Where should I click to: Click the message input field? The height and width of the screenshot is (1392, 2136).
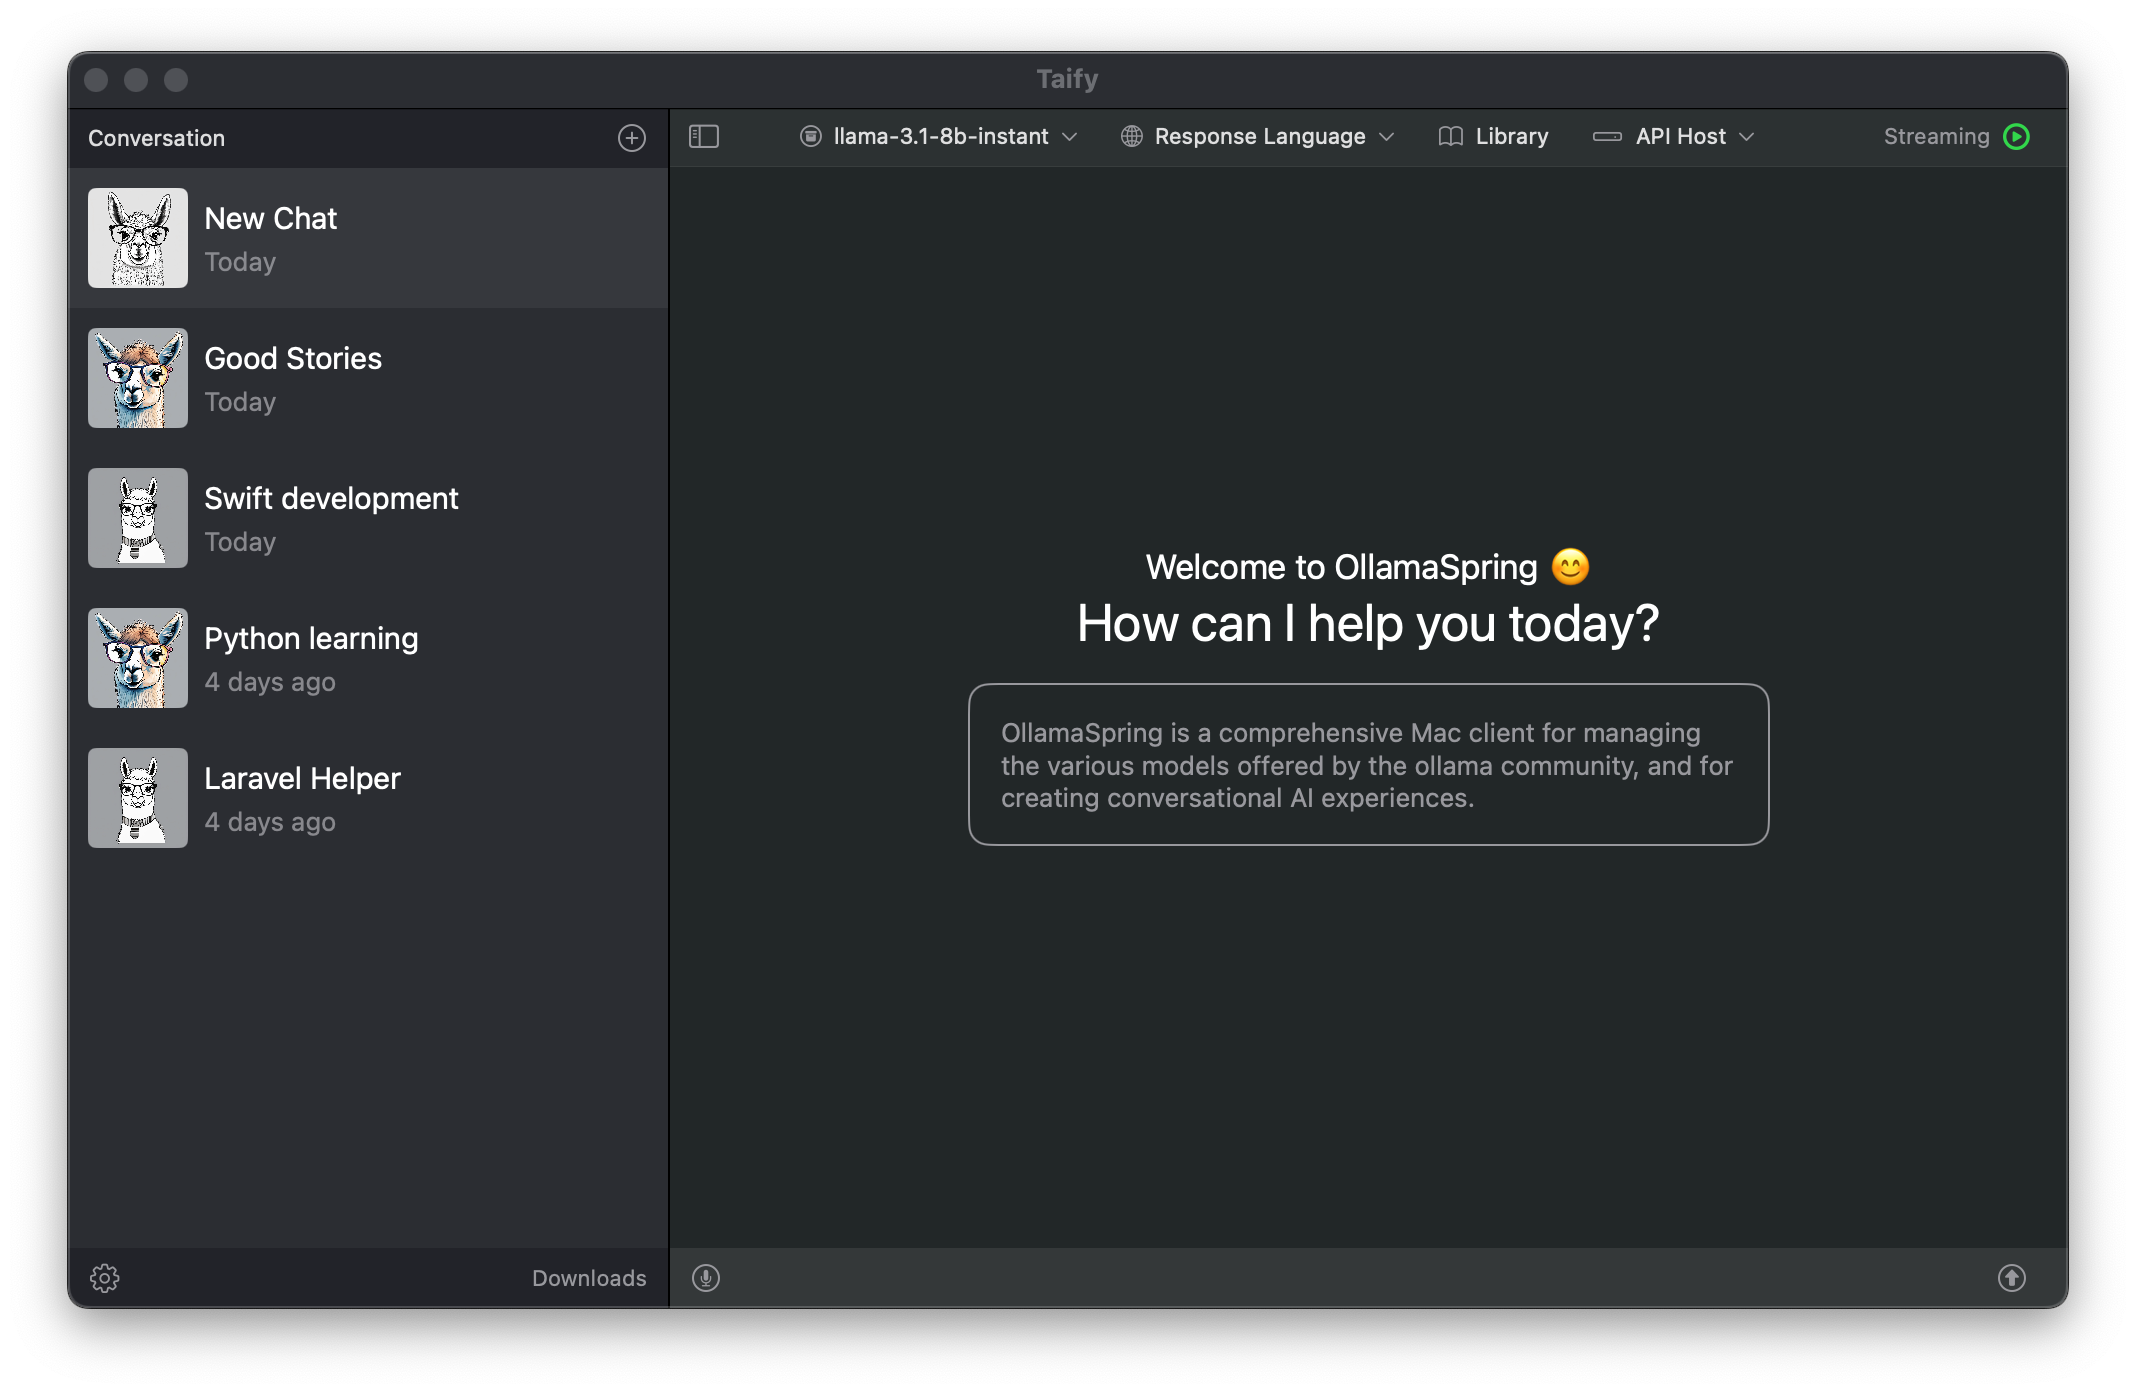(1358, 1278)
